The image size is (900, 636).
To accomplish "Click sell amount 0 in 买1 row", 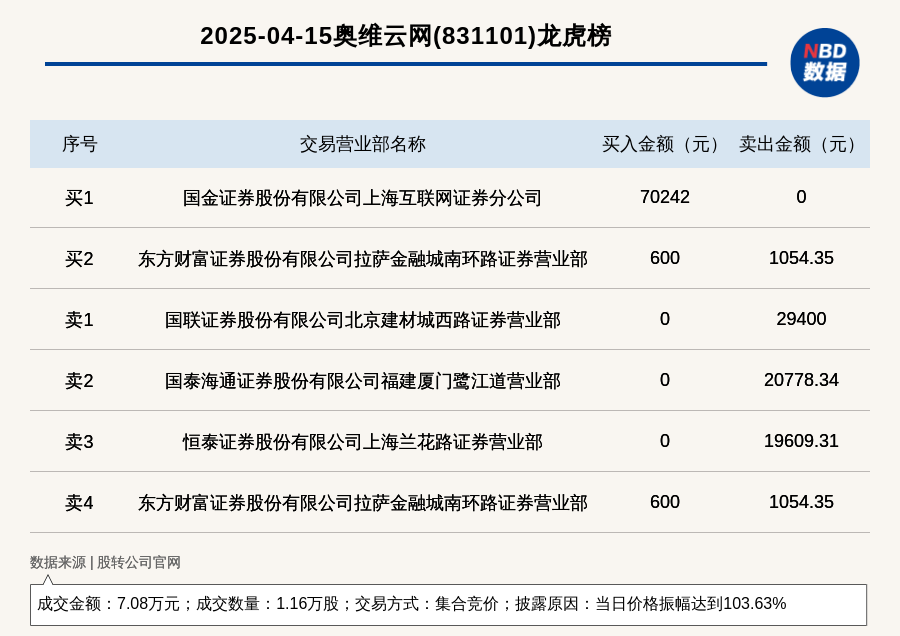I will [x=801, y=197].
